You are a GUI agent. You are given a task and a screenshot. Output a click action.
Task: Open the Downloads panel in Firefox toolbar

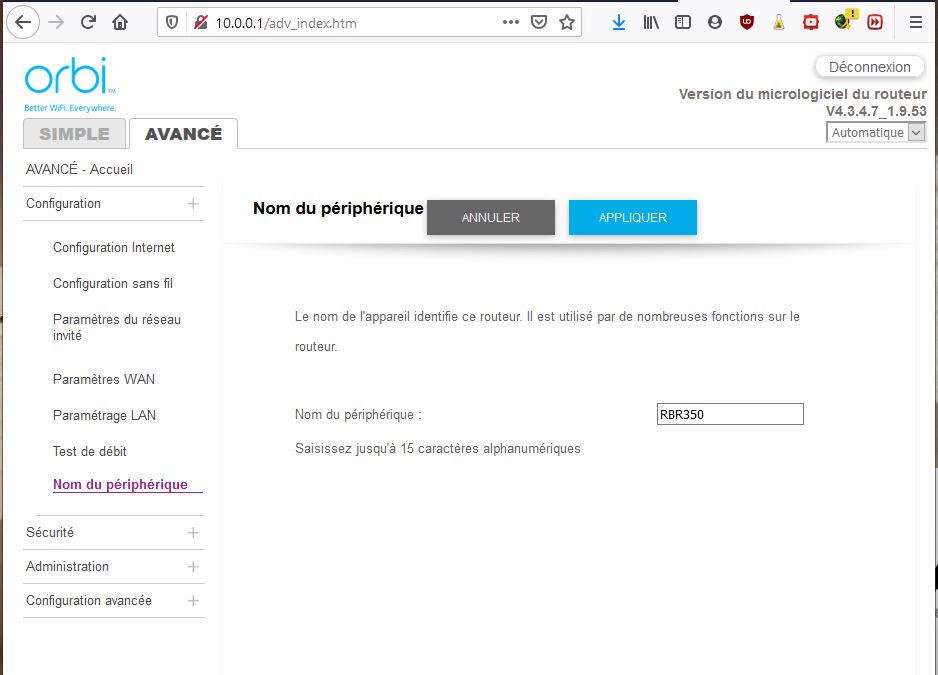(619, 21)
